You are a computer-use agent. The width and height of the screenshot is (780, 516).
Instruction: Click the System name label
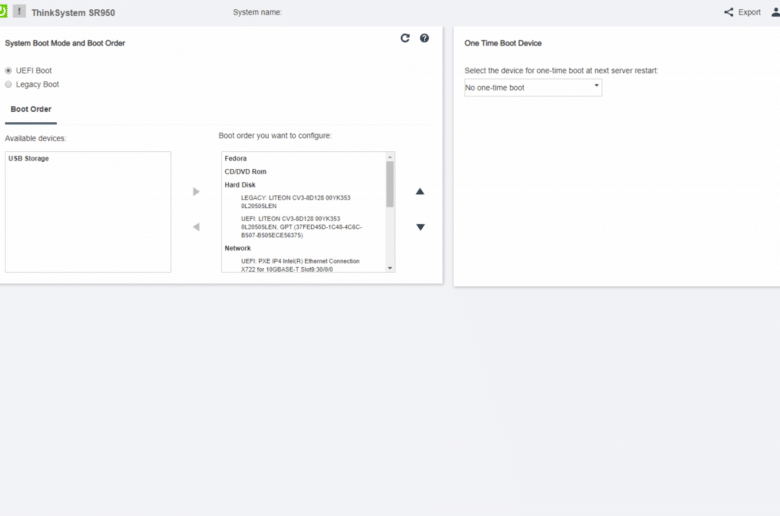pyautogui.click(x=257, y=12)
